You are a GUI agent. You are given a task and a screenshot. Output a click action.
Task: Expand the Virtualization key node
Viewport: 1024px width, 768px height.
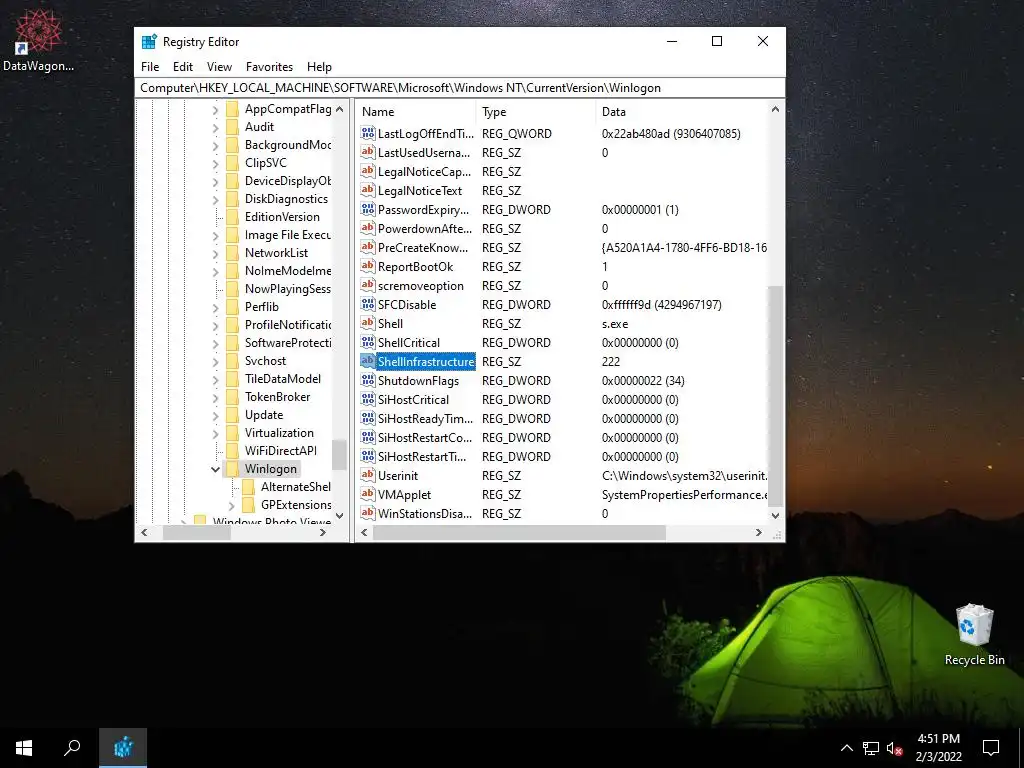pos(215,433)
